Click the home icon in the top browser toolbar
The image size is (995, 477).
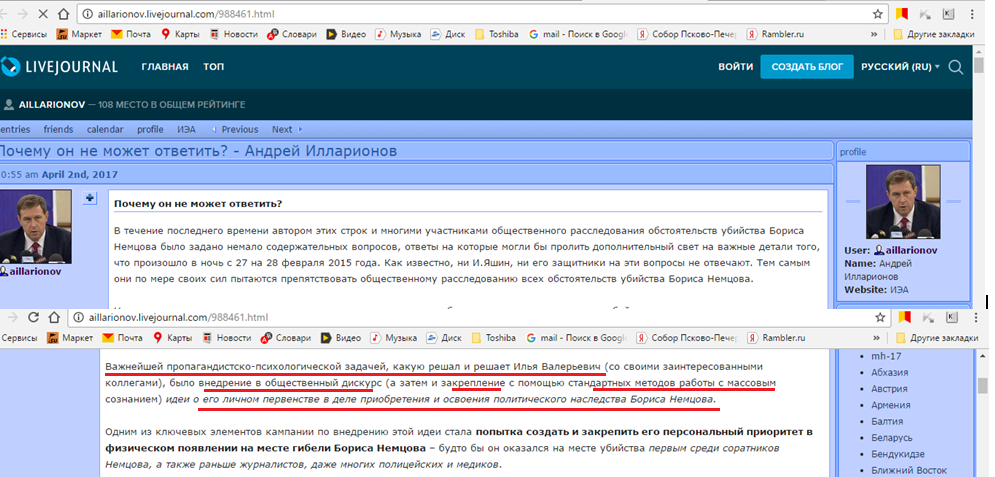click(x=63, y=14)
